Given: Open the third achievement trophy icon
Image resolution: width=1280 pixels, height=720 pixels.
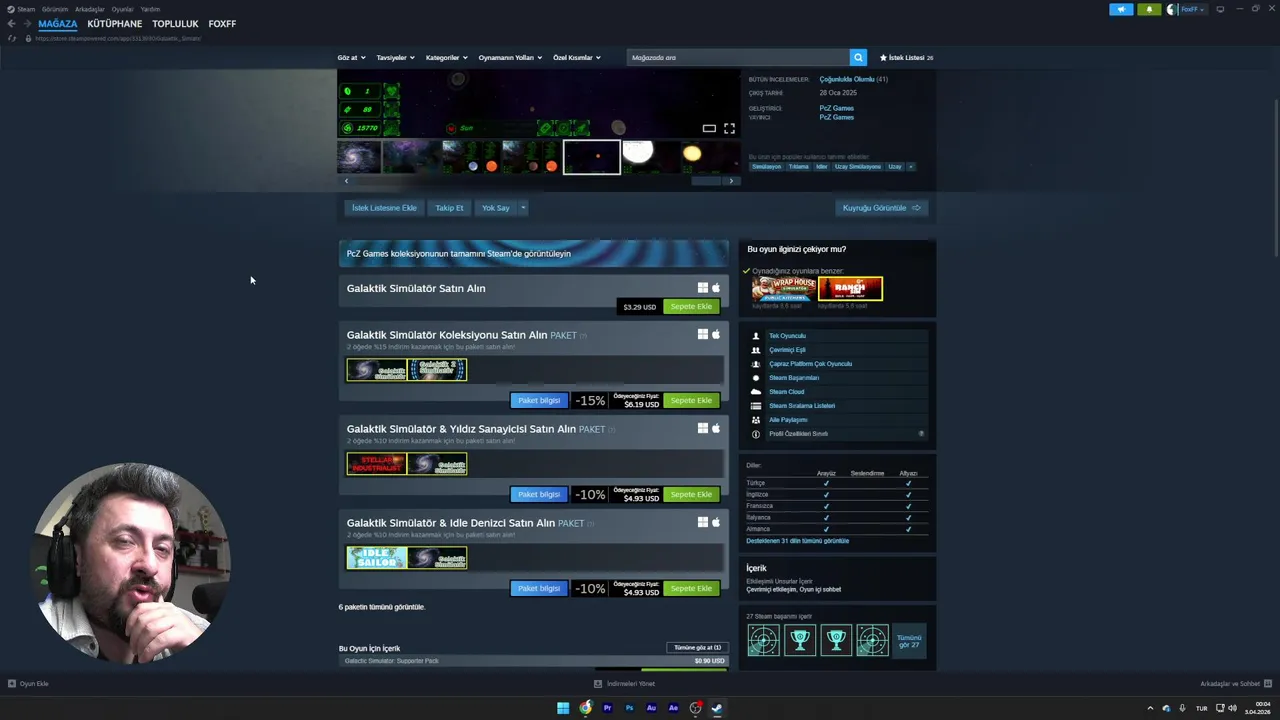Looking at the screenshot, I should tap(836, 640).
